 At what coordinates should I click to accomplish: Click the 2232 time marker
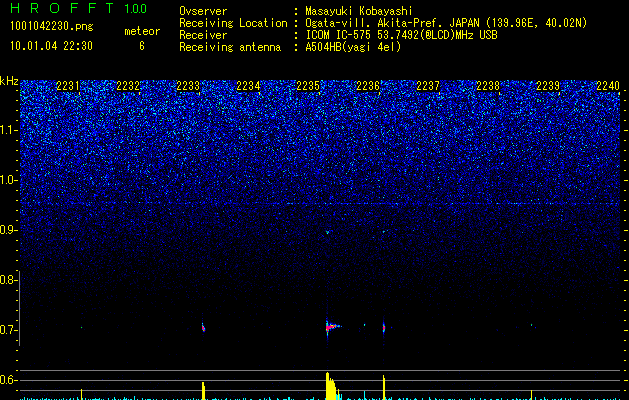(128, 86)
